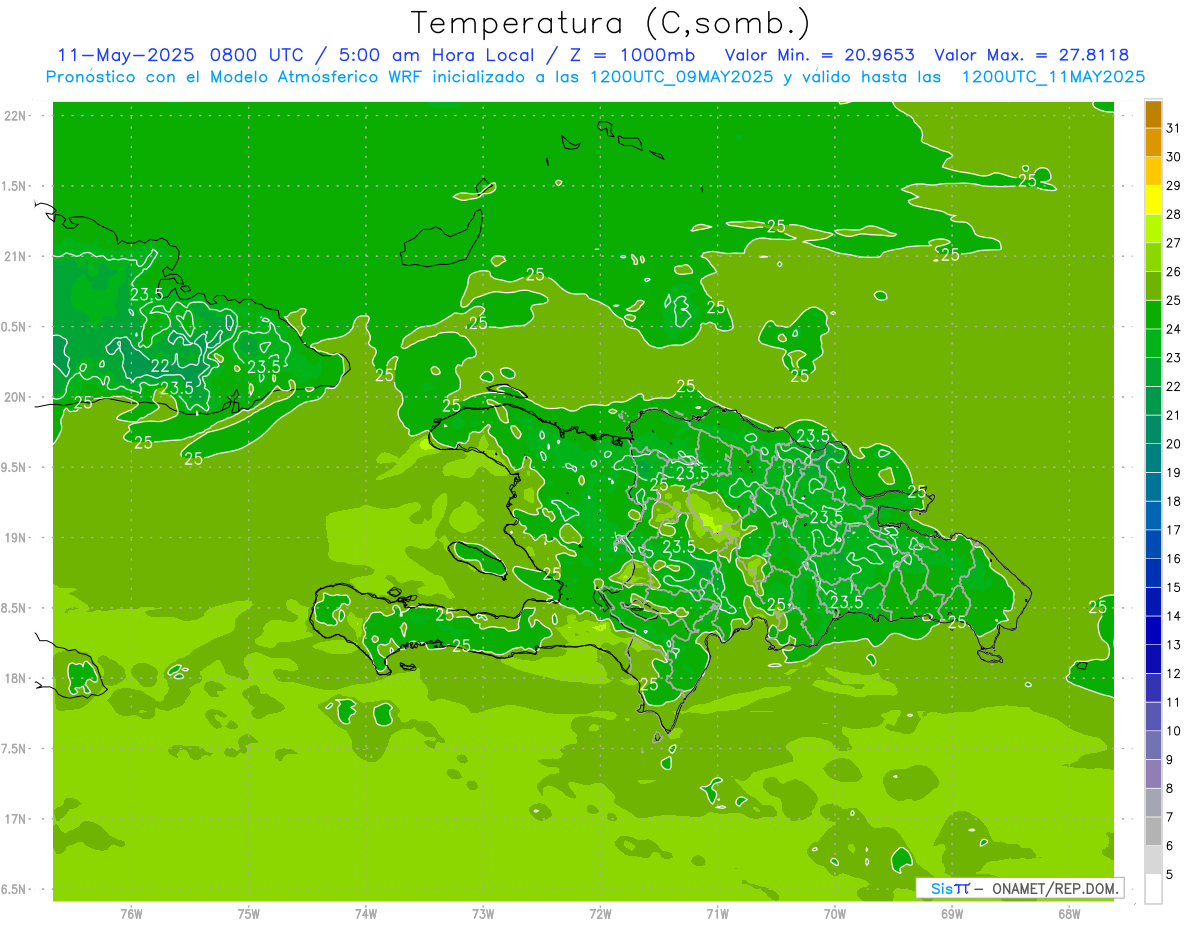This screenshot has width=1200, height=927.
Task: Click the "22" contour label over Cuba
Action: coord(160,365)
